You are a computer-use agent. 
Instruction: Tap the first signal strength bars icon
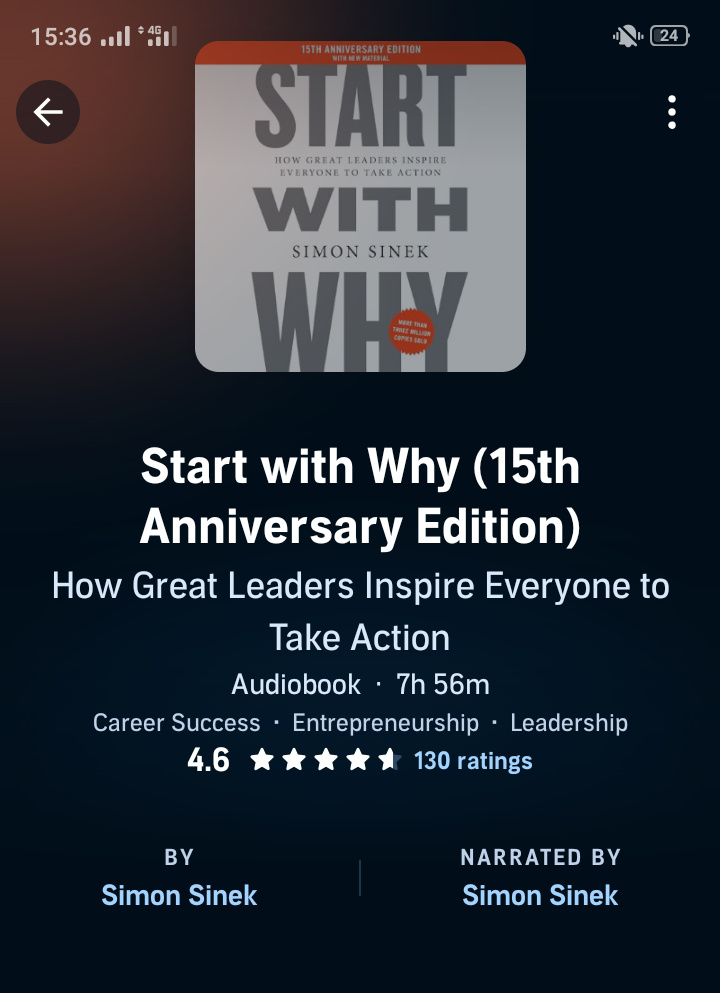coord(115,36)
